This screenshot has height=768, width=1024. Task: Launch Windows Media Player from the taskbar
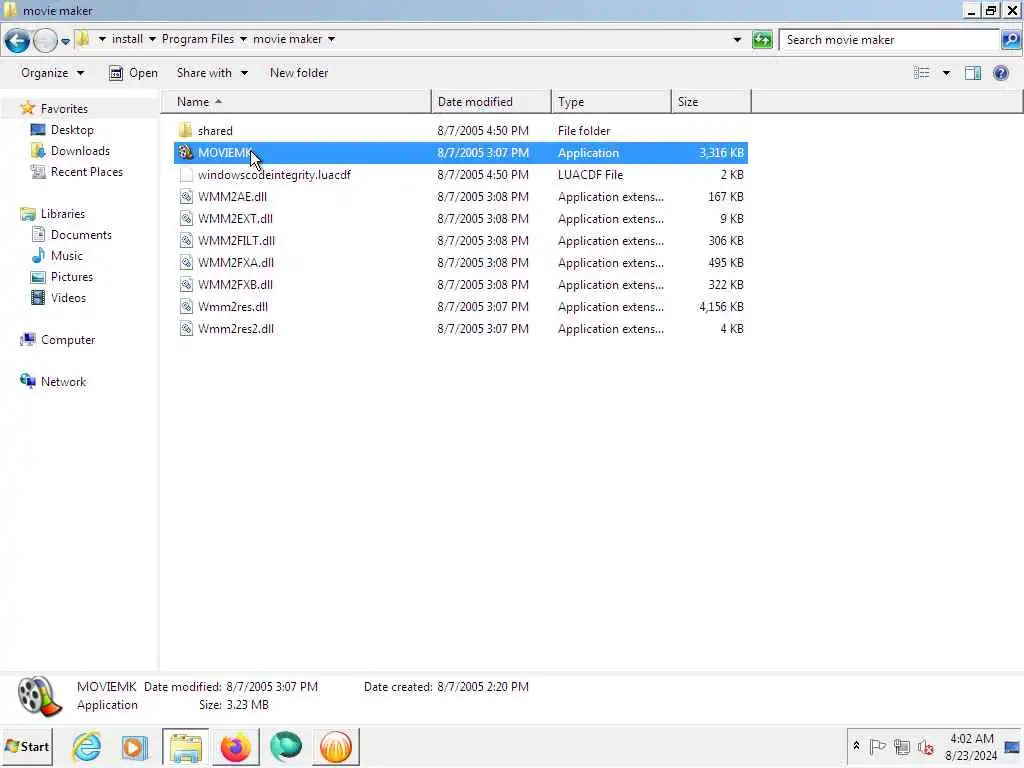coord(135,747)
